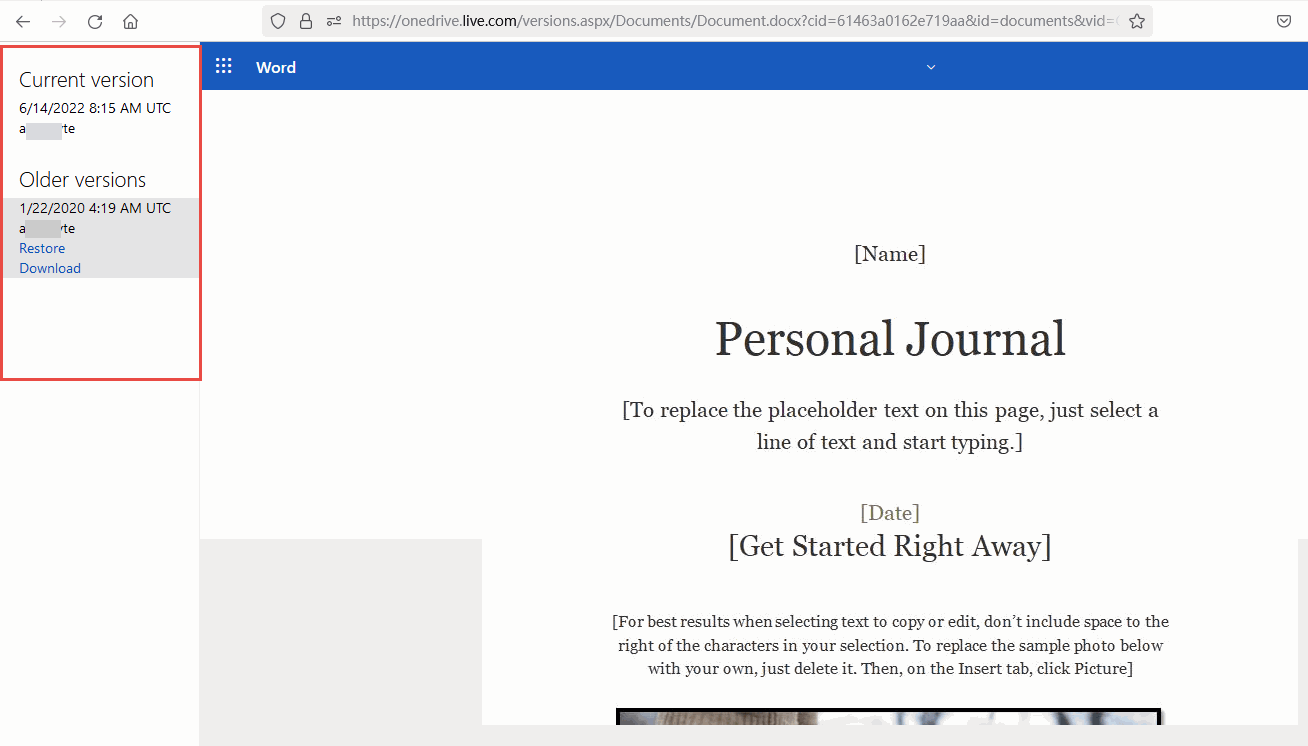Open the tracking protection shield panel
1308x746 pixels.
coord(277,20)
